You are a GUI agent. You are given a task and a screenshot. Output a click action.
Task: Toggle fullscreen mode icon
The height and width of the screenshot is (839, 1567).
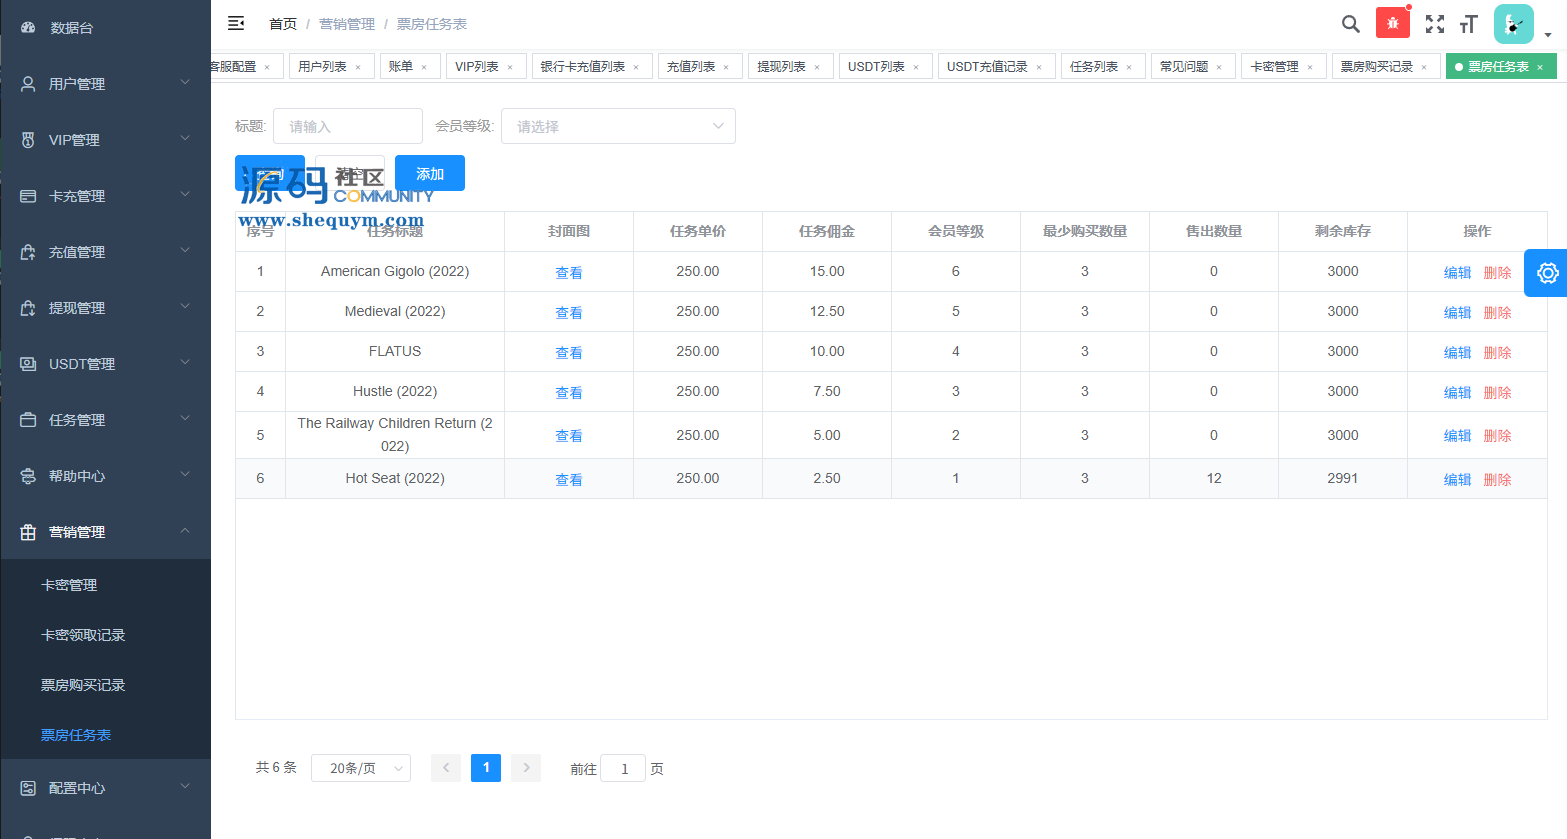point(1435,24)
